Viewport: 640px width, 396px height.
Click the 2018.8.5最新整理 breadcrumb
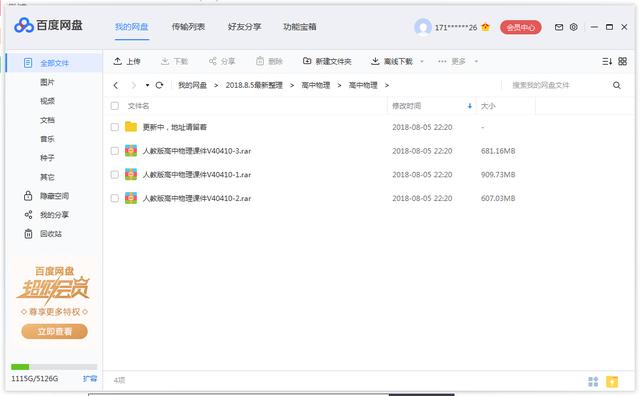click(254, 85)
